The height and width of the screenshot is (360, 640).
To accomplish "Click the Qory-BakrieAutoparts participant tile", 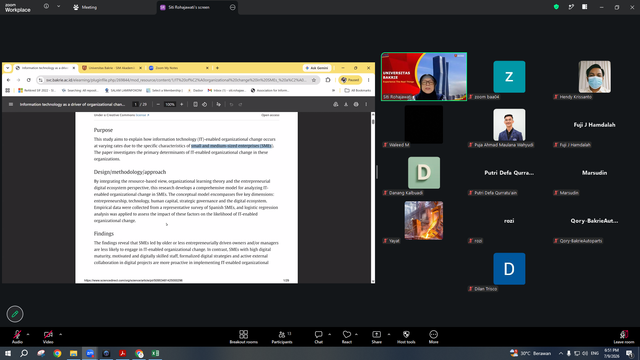I will click(x=594, y=221).
